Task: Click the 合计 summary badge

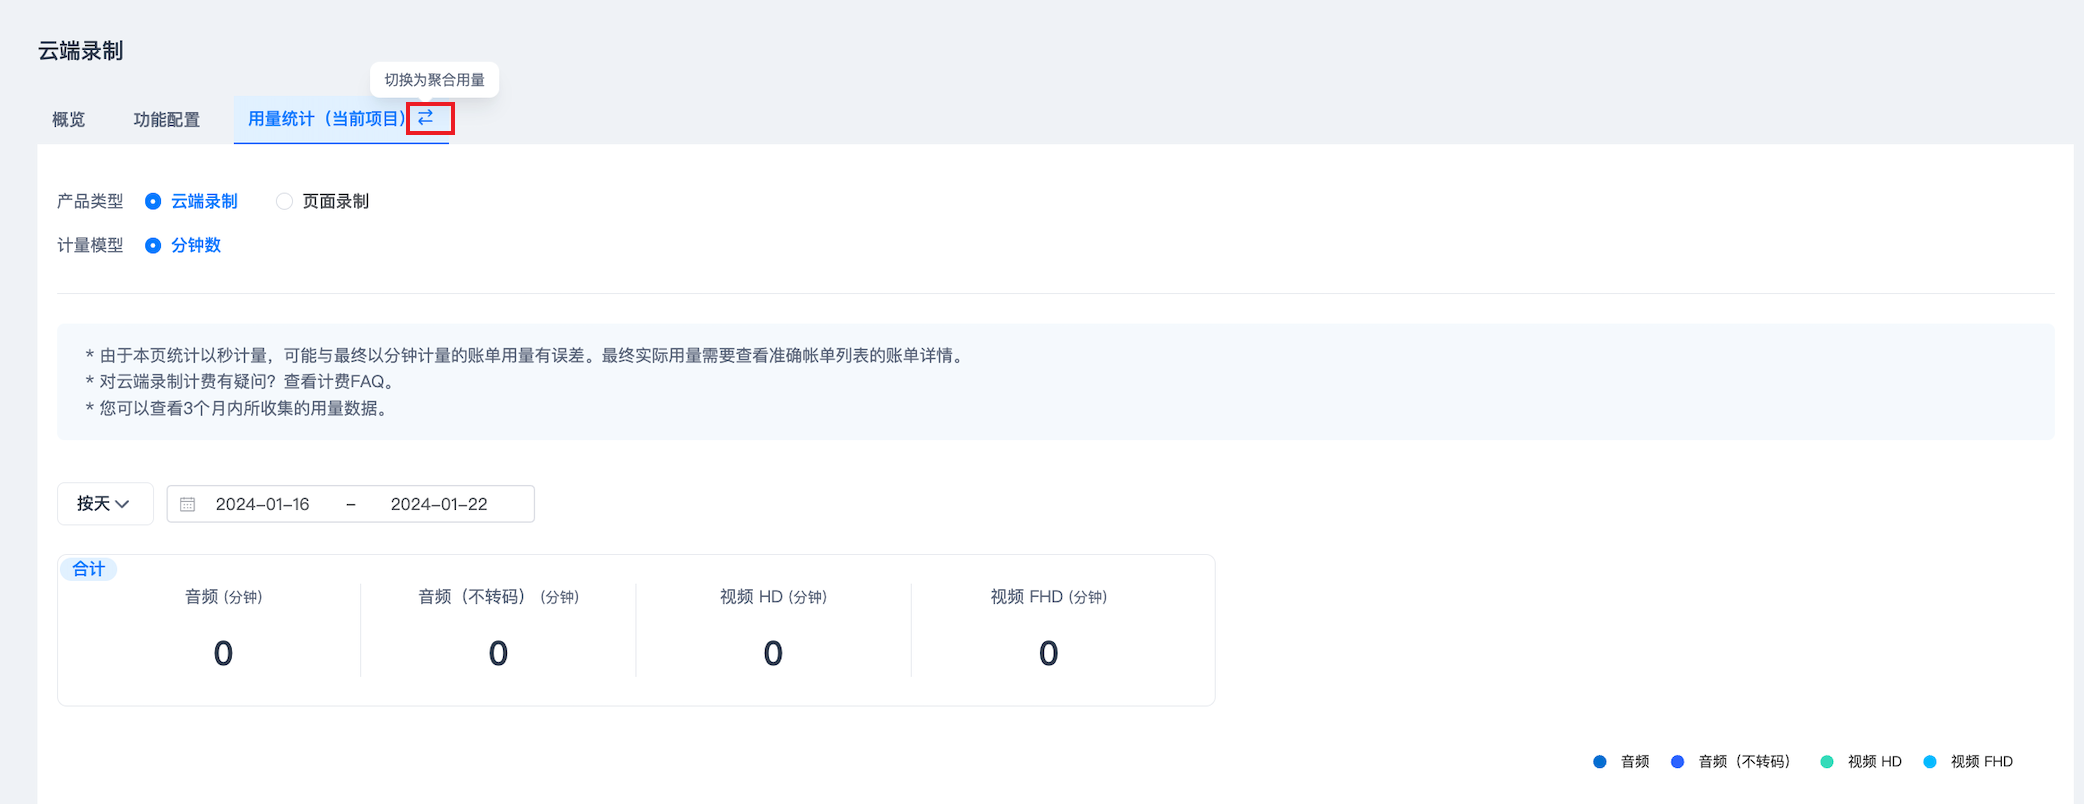Action: 89,569
